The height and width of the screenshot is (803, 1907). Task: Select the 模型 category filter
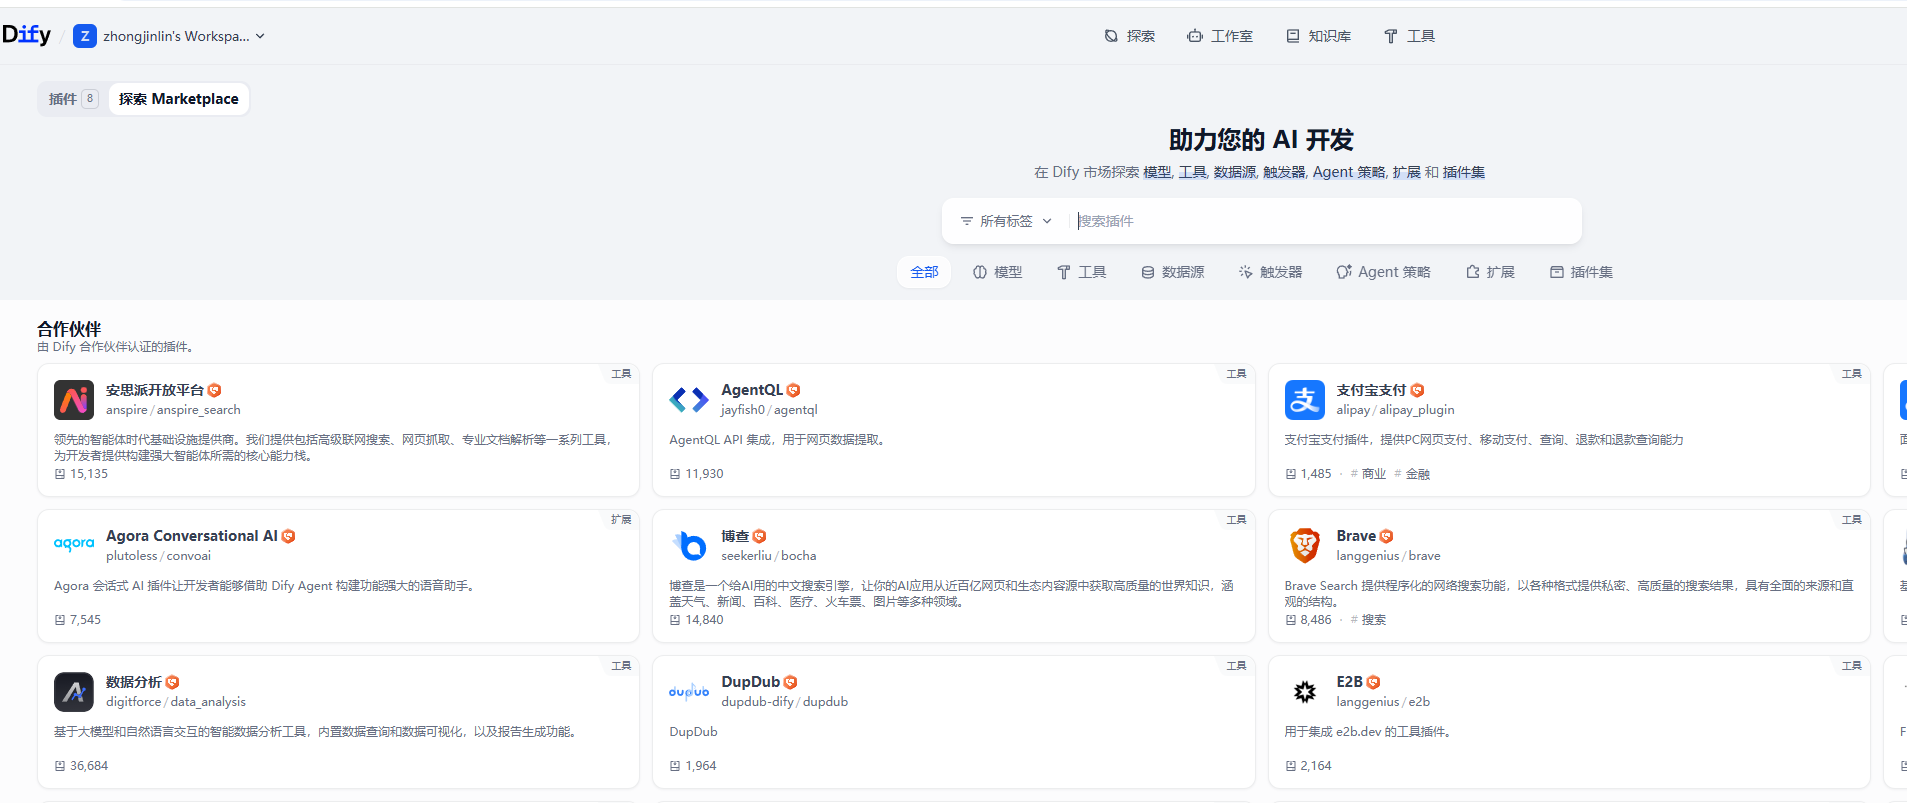(x=997, y=272)
